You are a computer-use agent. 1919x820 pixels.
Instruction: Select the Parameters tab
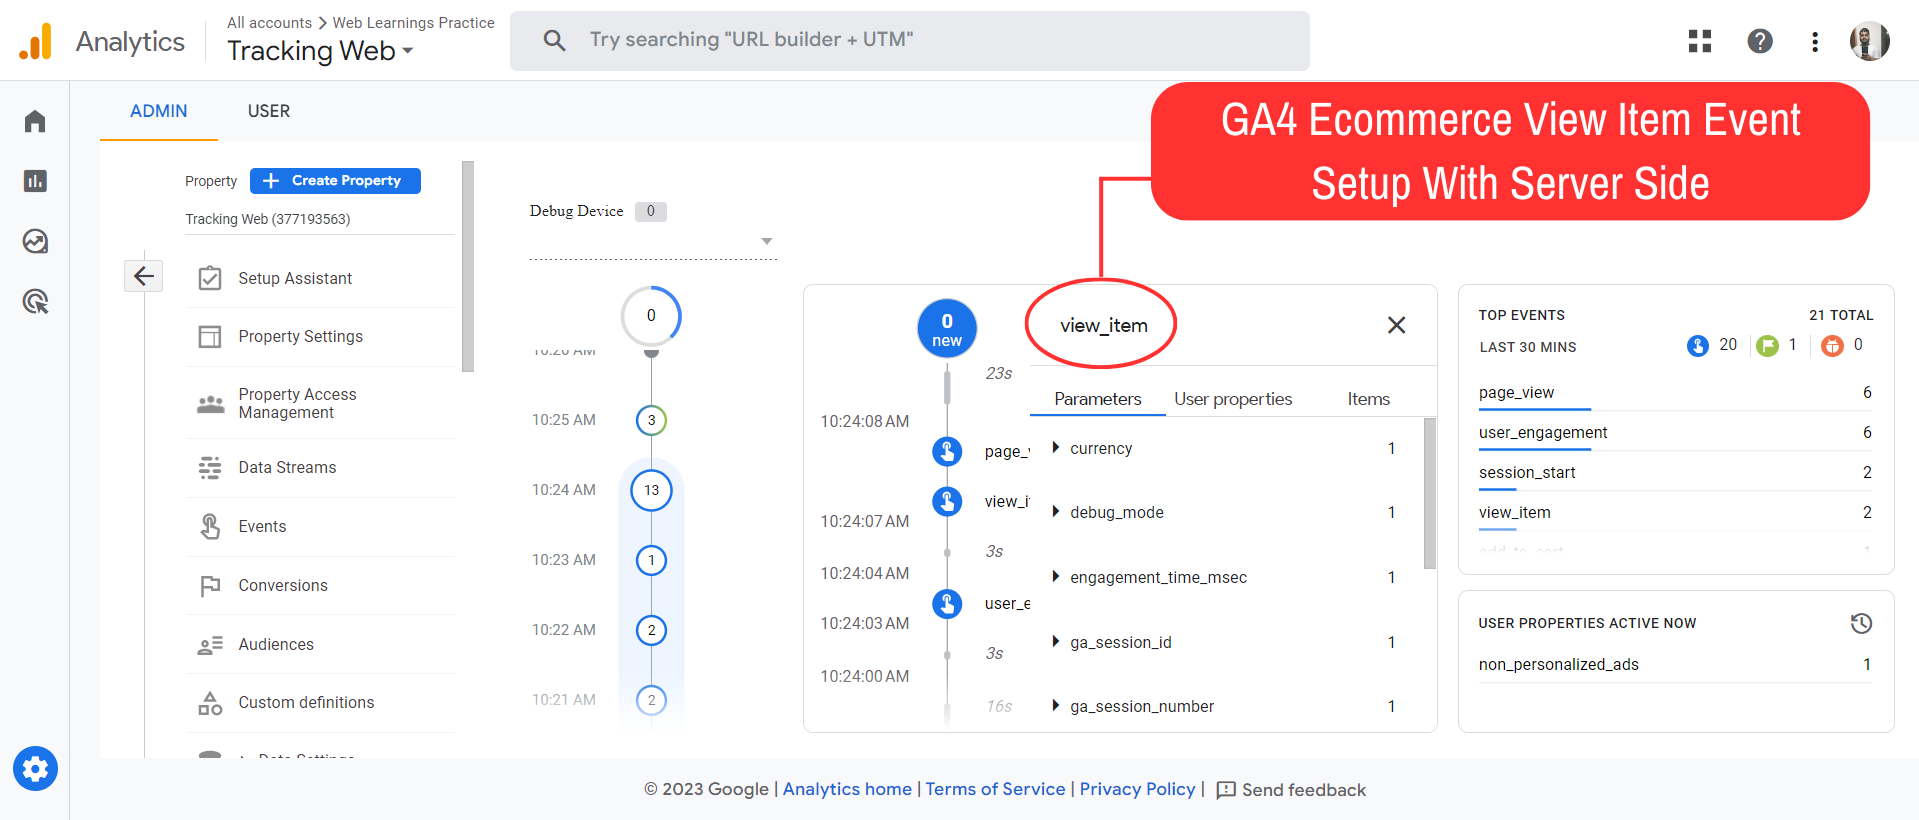point(1097,399)
